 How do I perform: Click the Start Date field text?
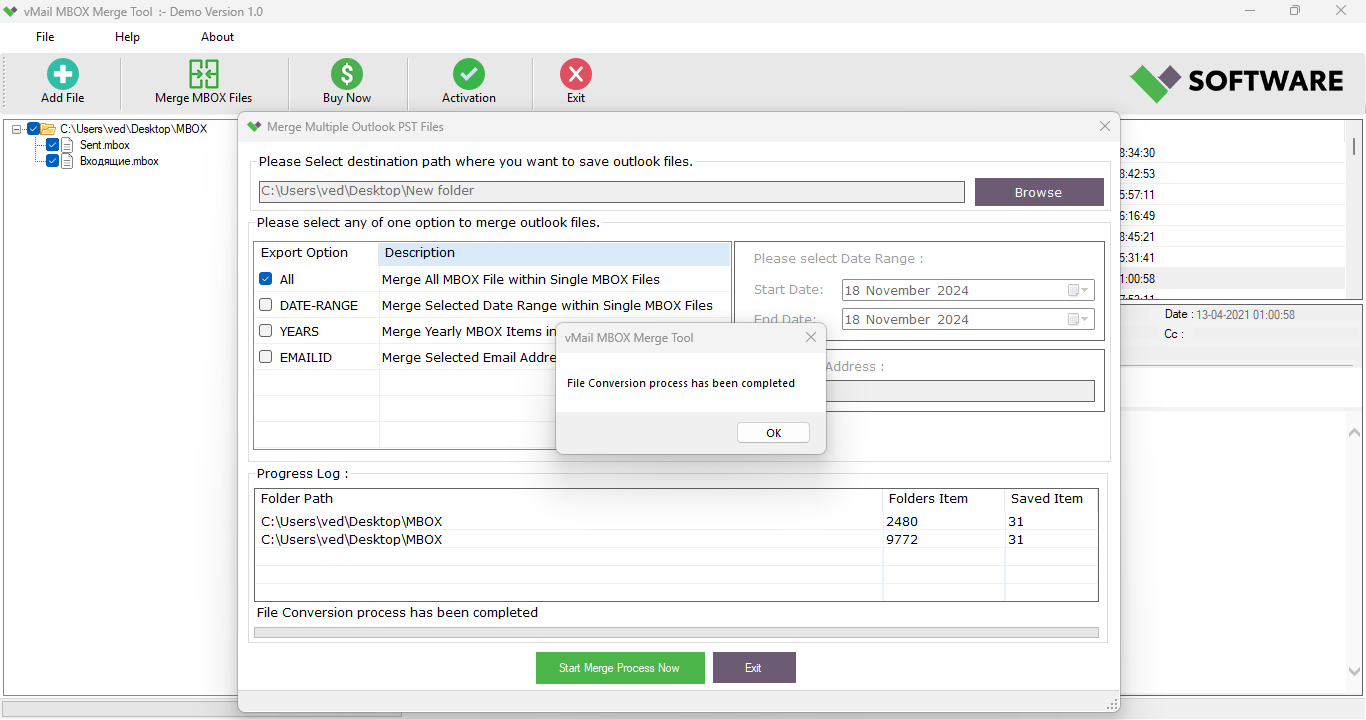[906, 291]
